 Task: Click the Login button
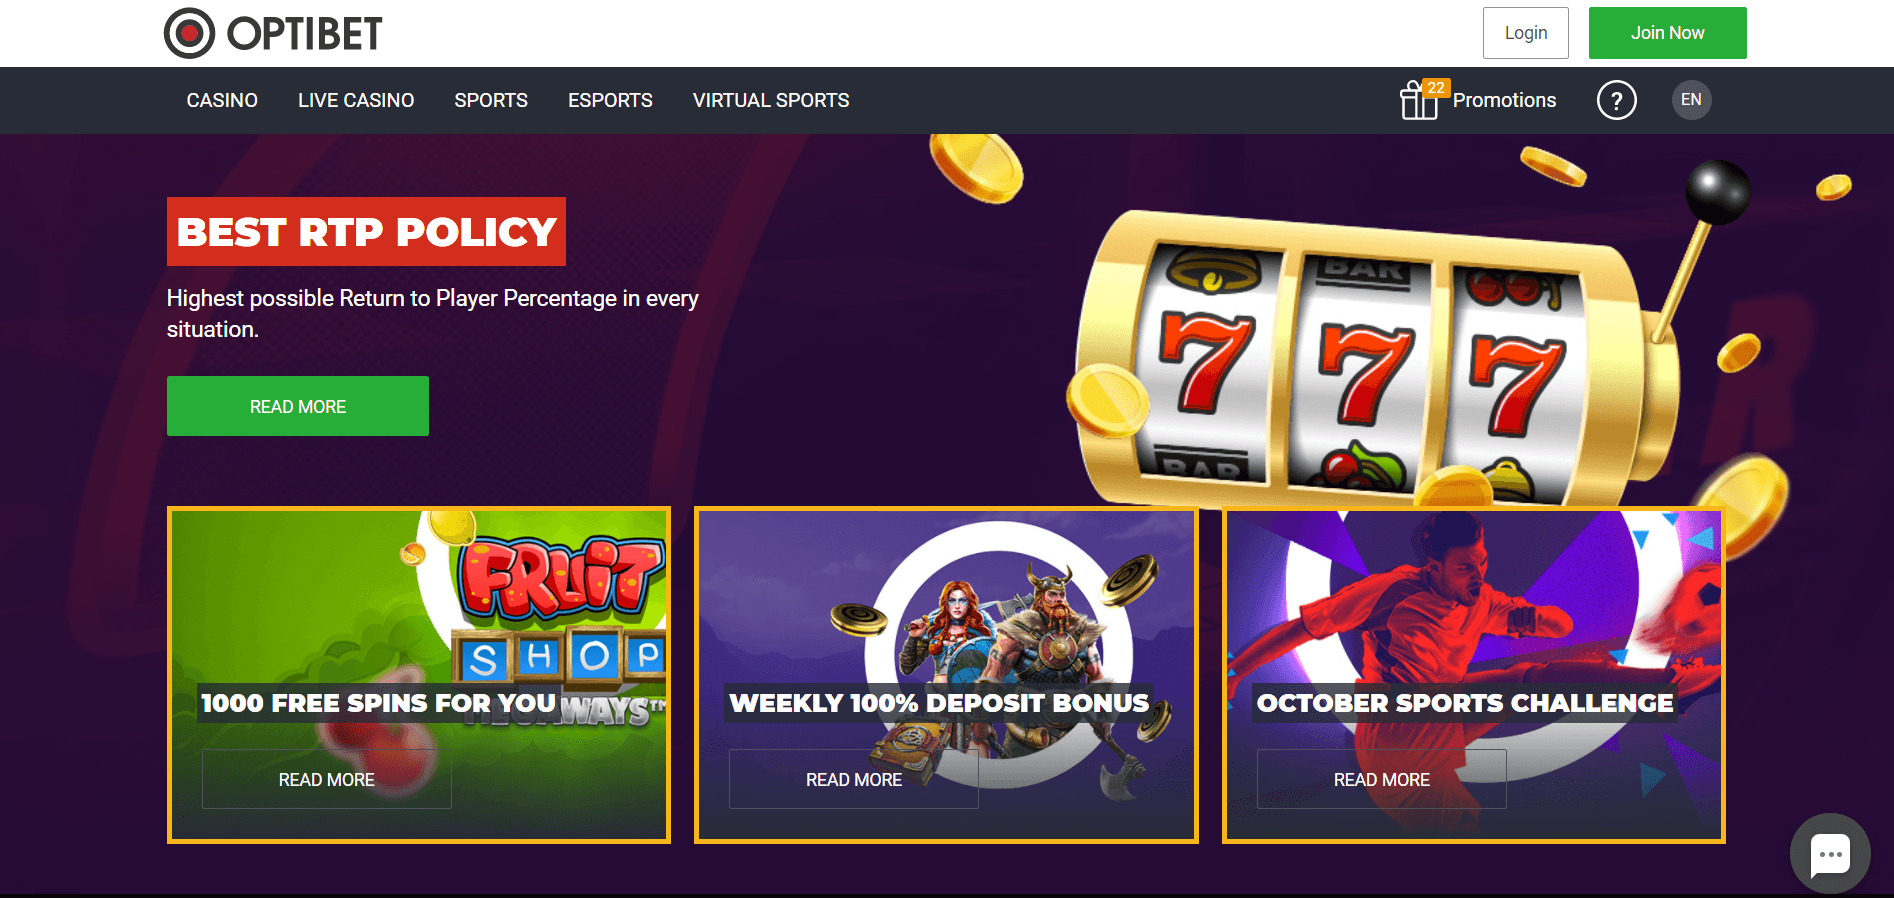click(x=1525, y=33)
